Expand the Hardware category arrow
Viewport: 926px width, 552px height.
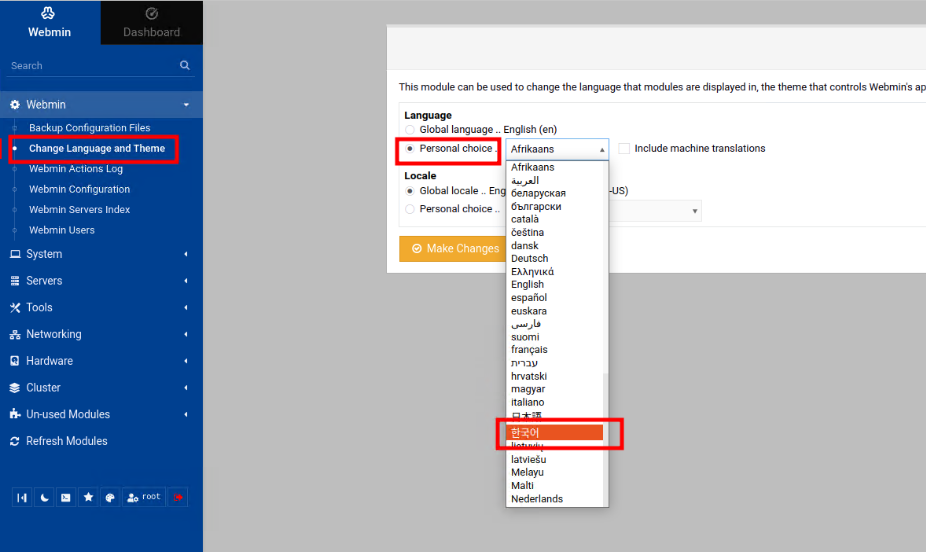coord(186,361)
